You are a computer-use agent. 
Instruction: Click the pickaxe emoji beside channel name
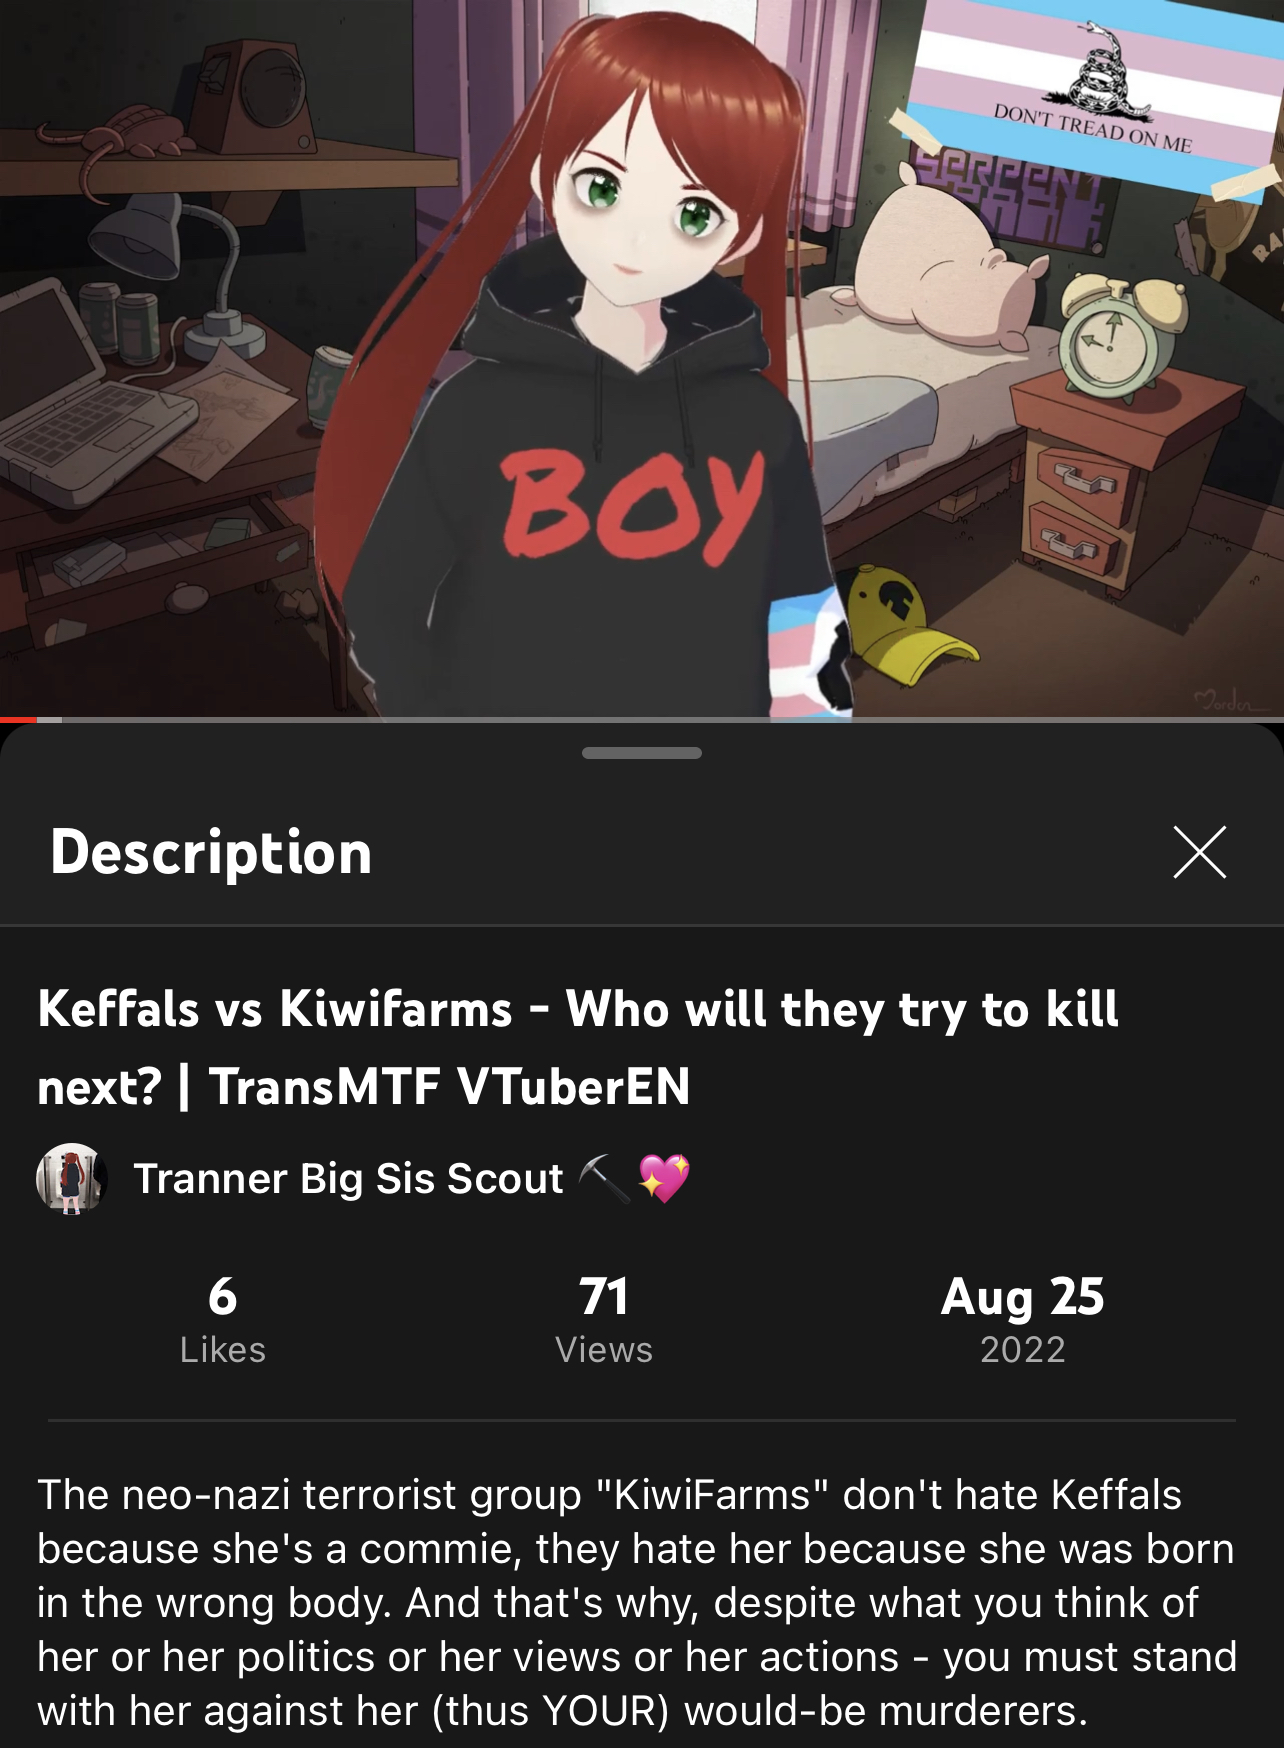tap(604, 1178)
